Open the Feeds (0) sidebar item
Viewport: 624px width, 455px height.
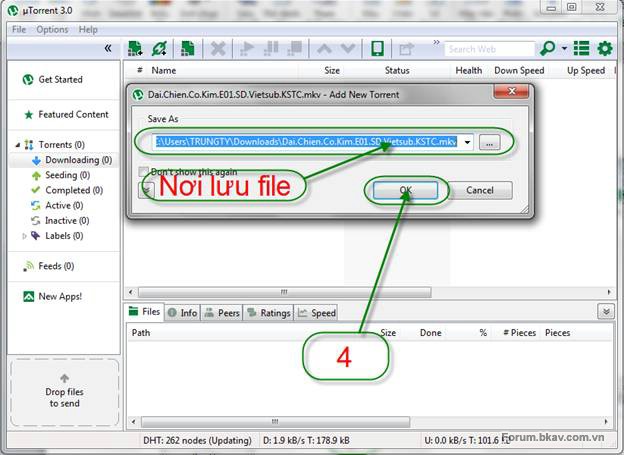56,266
